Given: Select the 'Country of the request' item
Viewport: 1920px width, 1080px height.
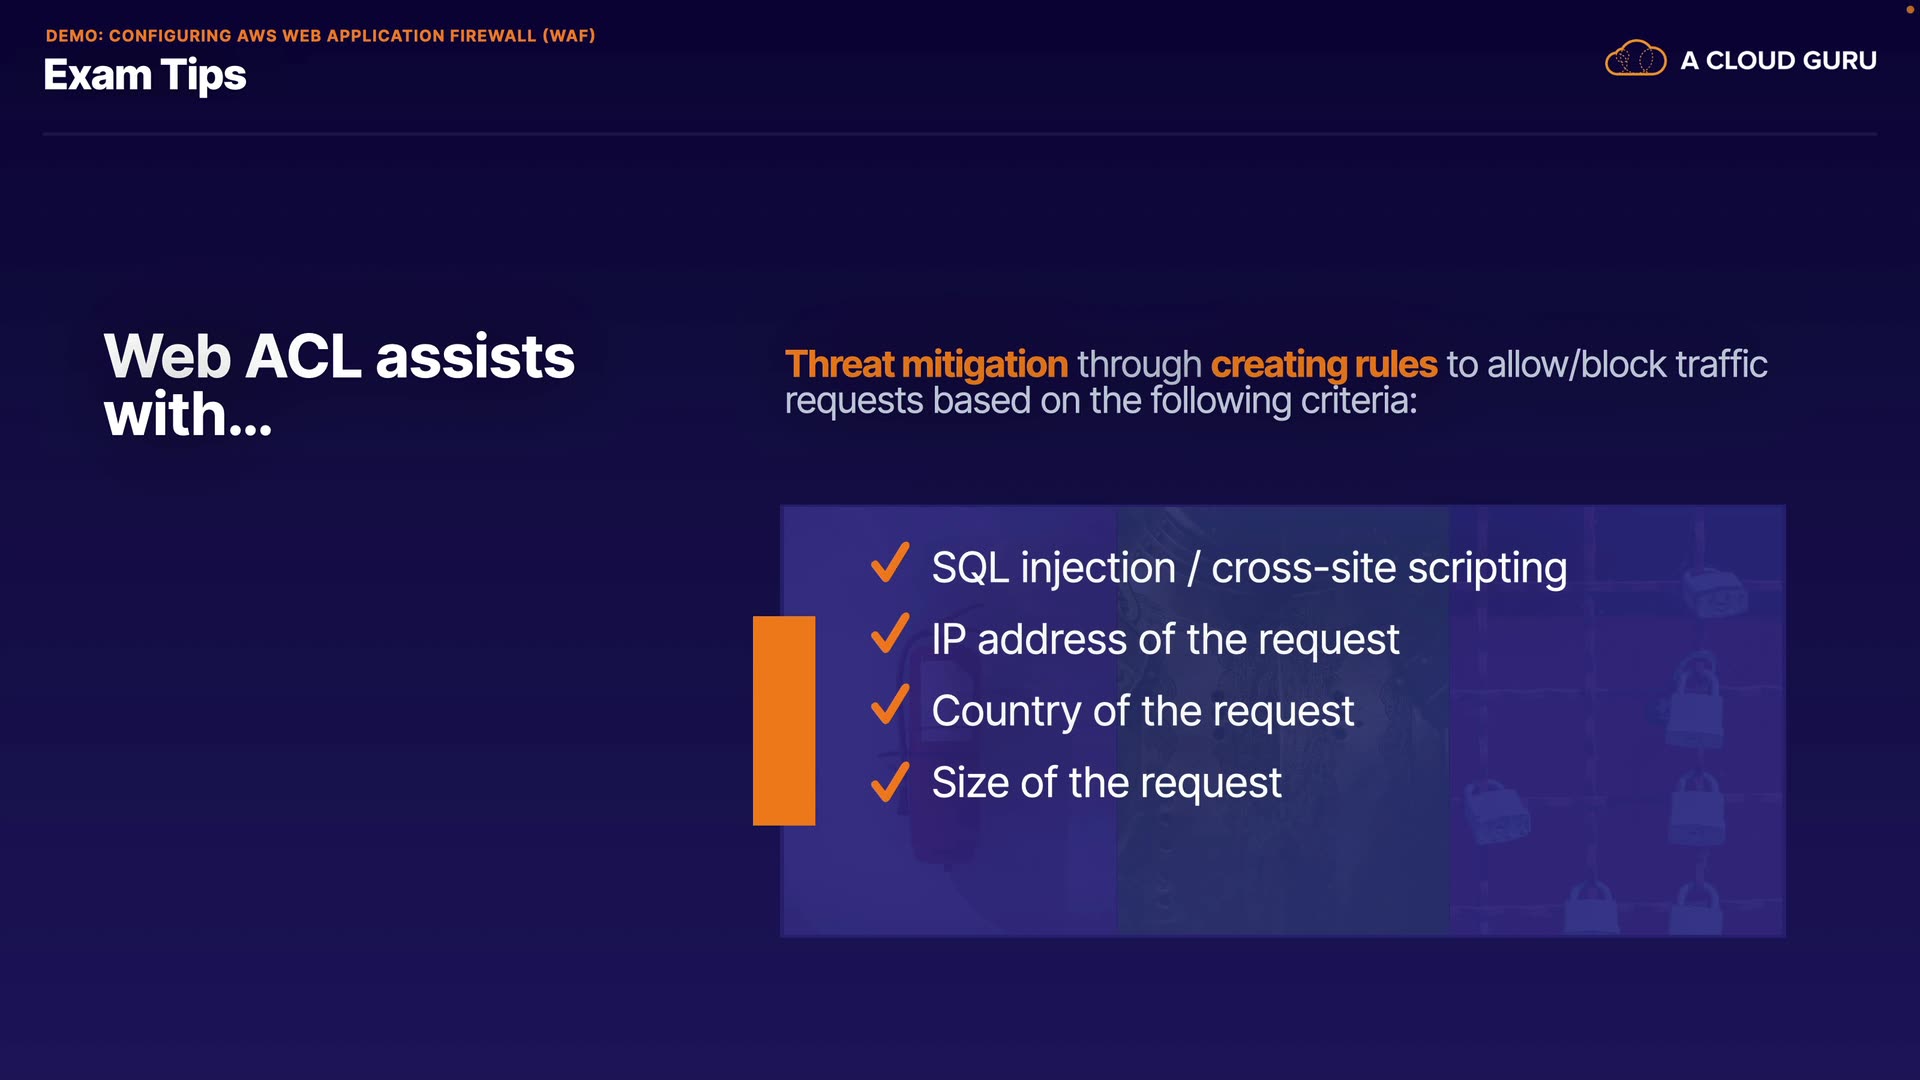Looking at the screenshot, I should coord(1142,711).
